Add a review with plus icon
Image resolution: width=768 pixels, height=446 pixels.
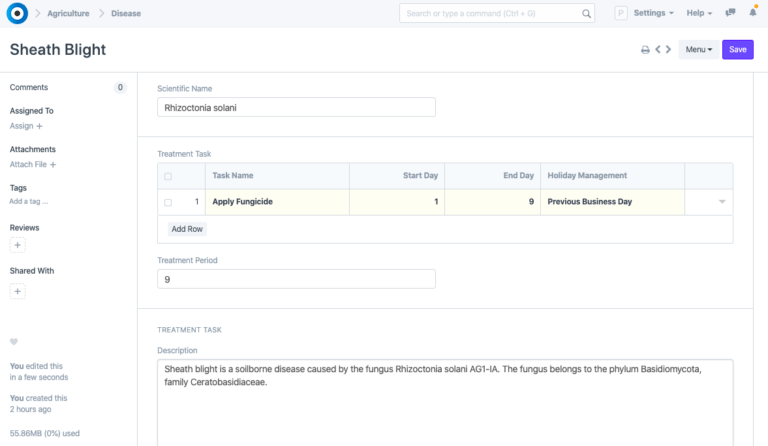click(17, 245)
